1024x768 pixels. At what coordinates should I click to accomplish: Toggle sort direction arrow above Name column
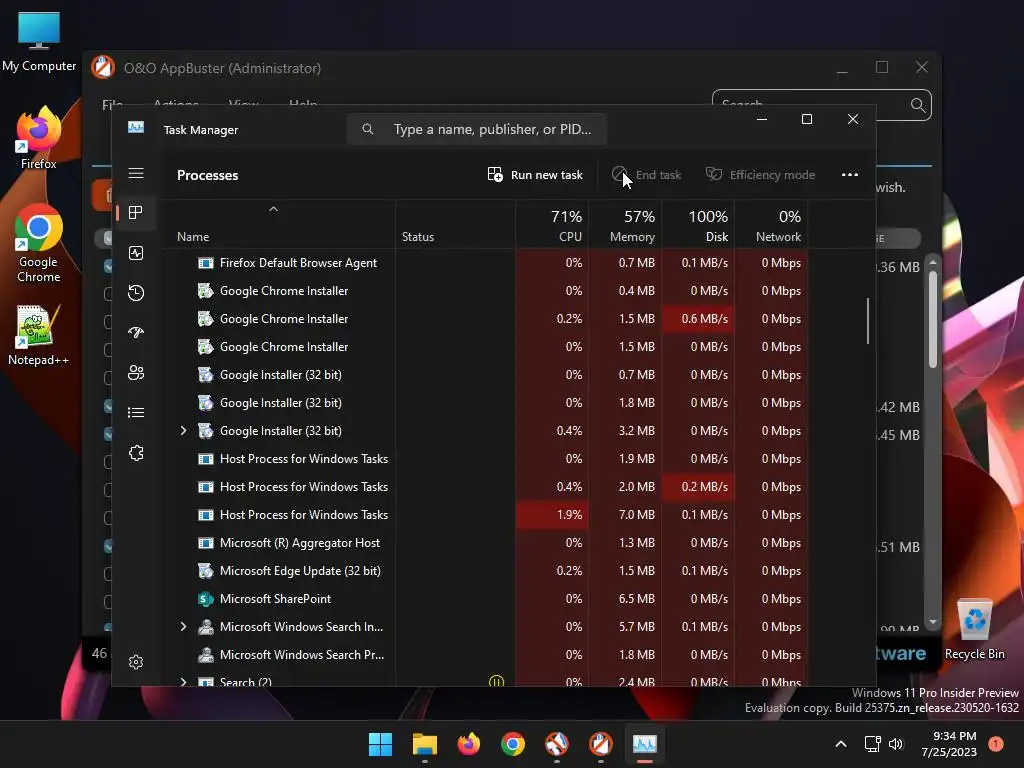pyautogui.click(x=274, y=209)
